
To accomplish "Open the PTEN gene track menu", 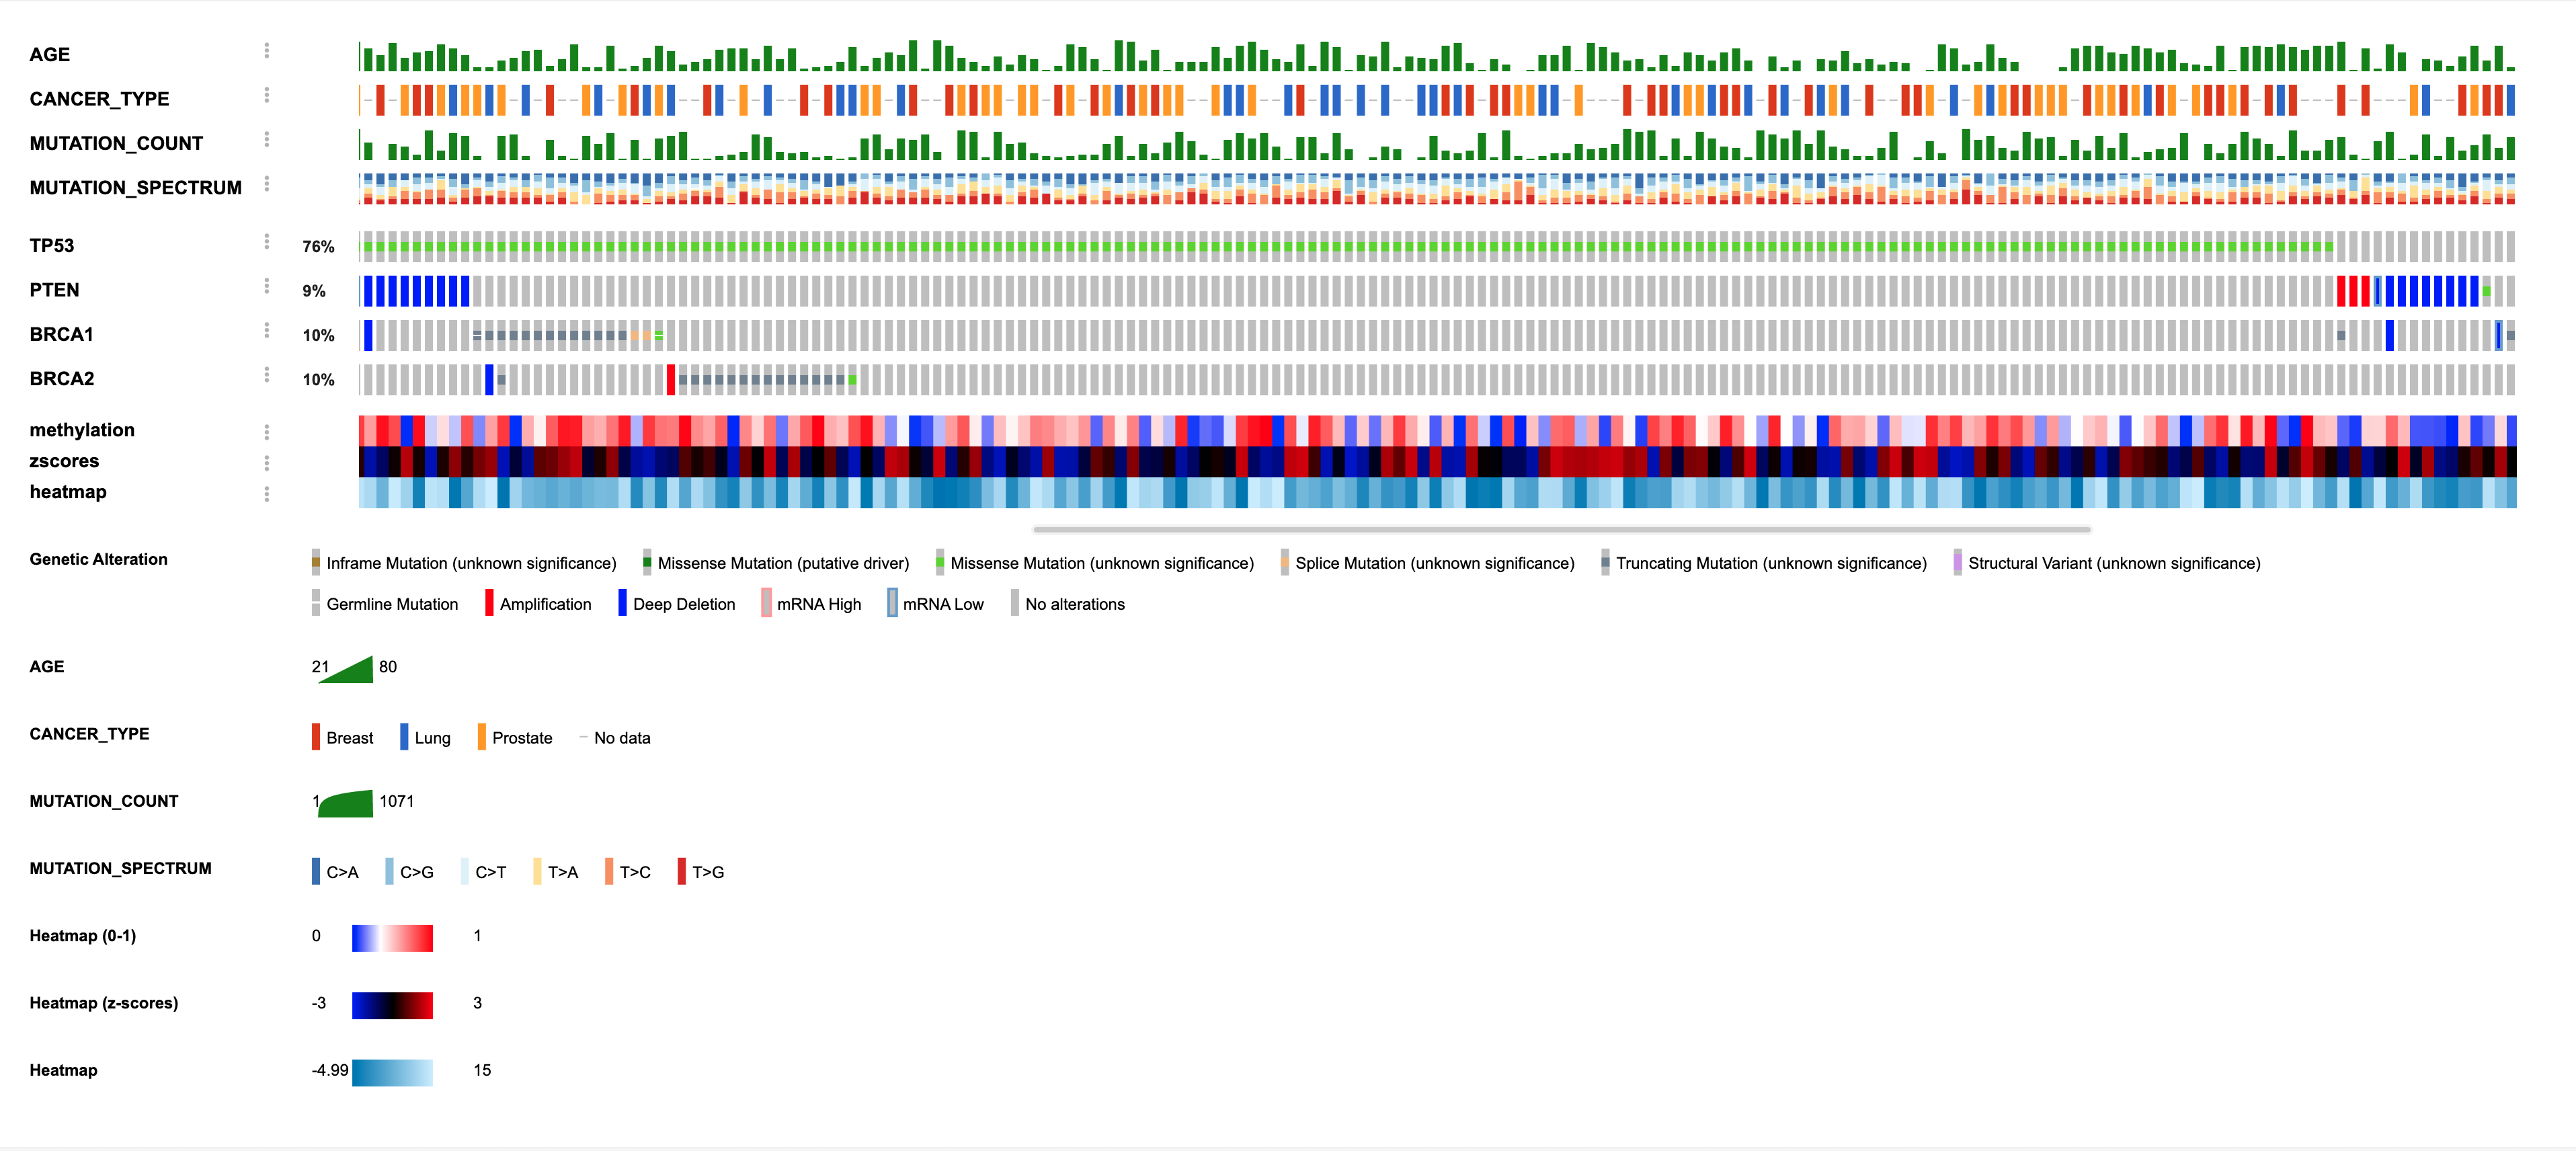I will click(266, 287).
